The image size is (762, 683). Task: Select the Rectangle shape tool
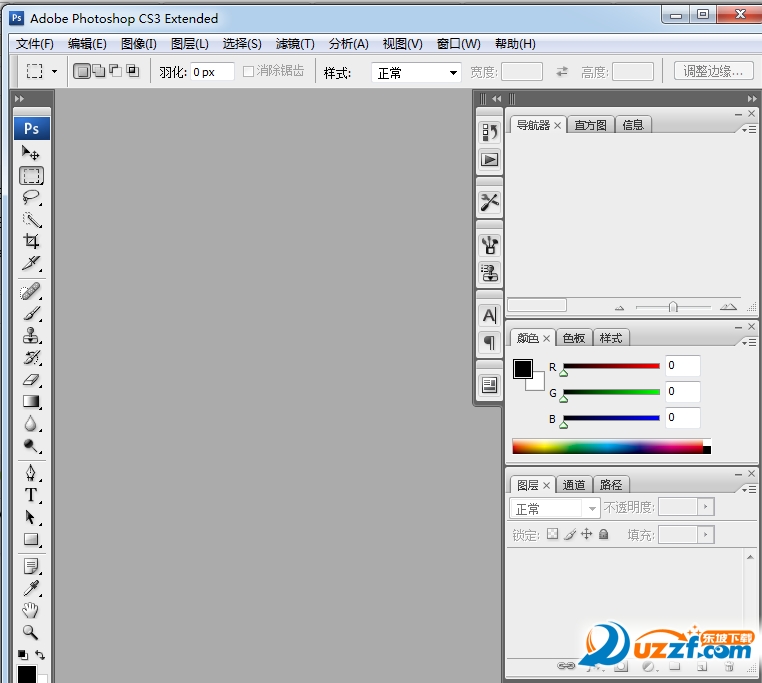click(x=31, y=539)
